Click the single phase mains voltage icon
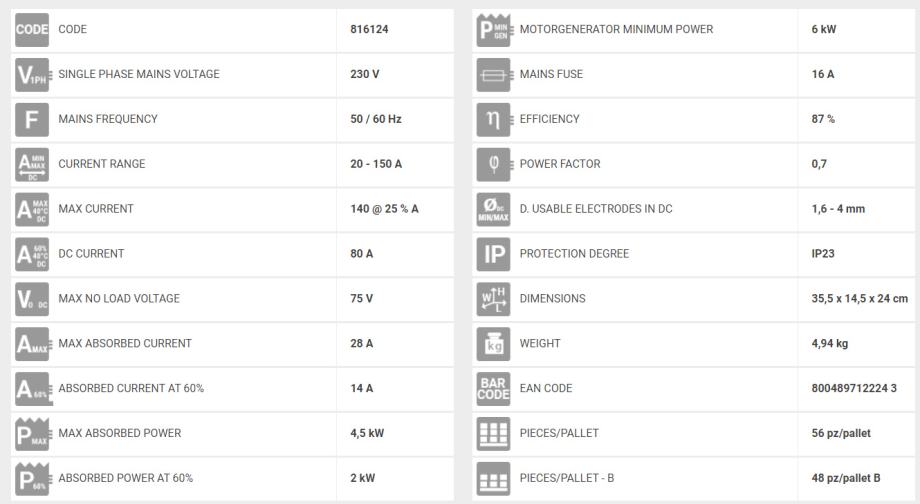 click(32, 74)
